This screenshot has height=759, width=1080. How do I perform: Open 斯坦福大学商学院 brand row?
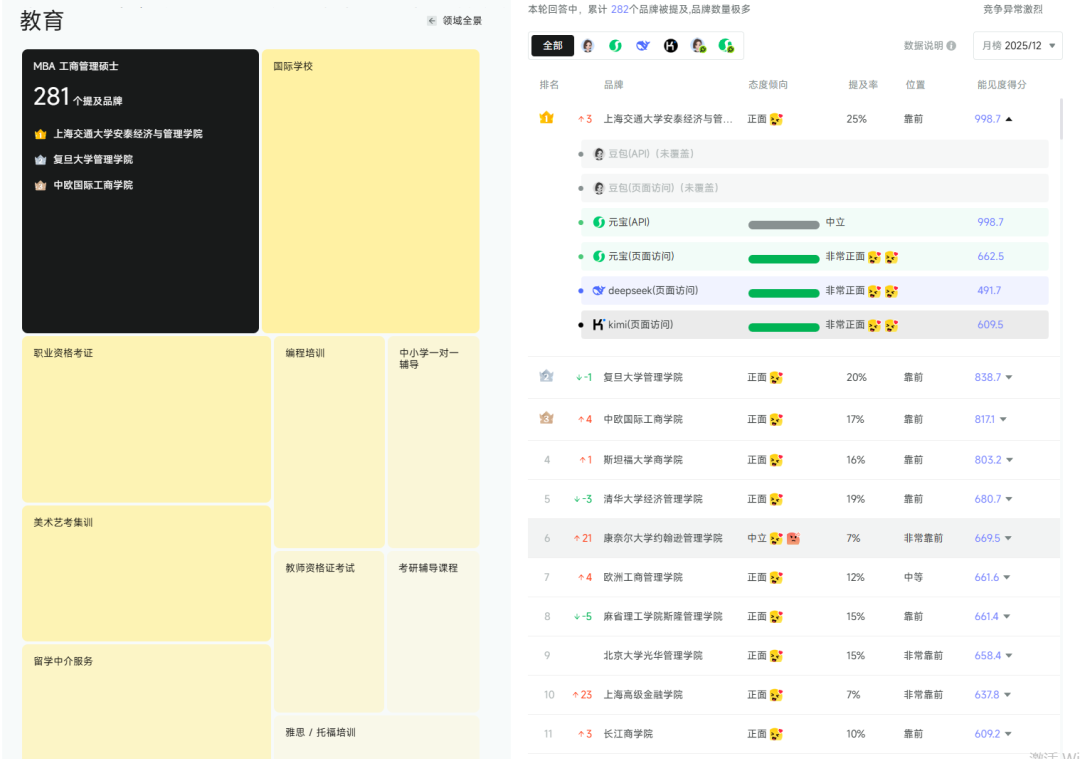[643, 460]
